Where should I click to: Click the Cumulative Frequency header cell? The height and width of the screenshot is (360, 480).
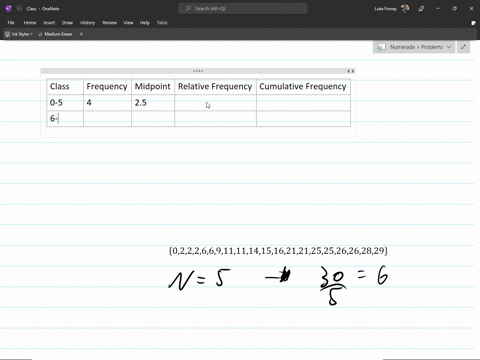point(303,87)
